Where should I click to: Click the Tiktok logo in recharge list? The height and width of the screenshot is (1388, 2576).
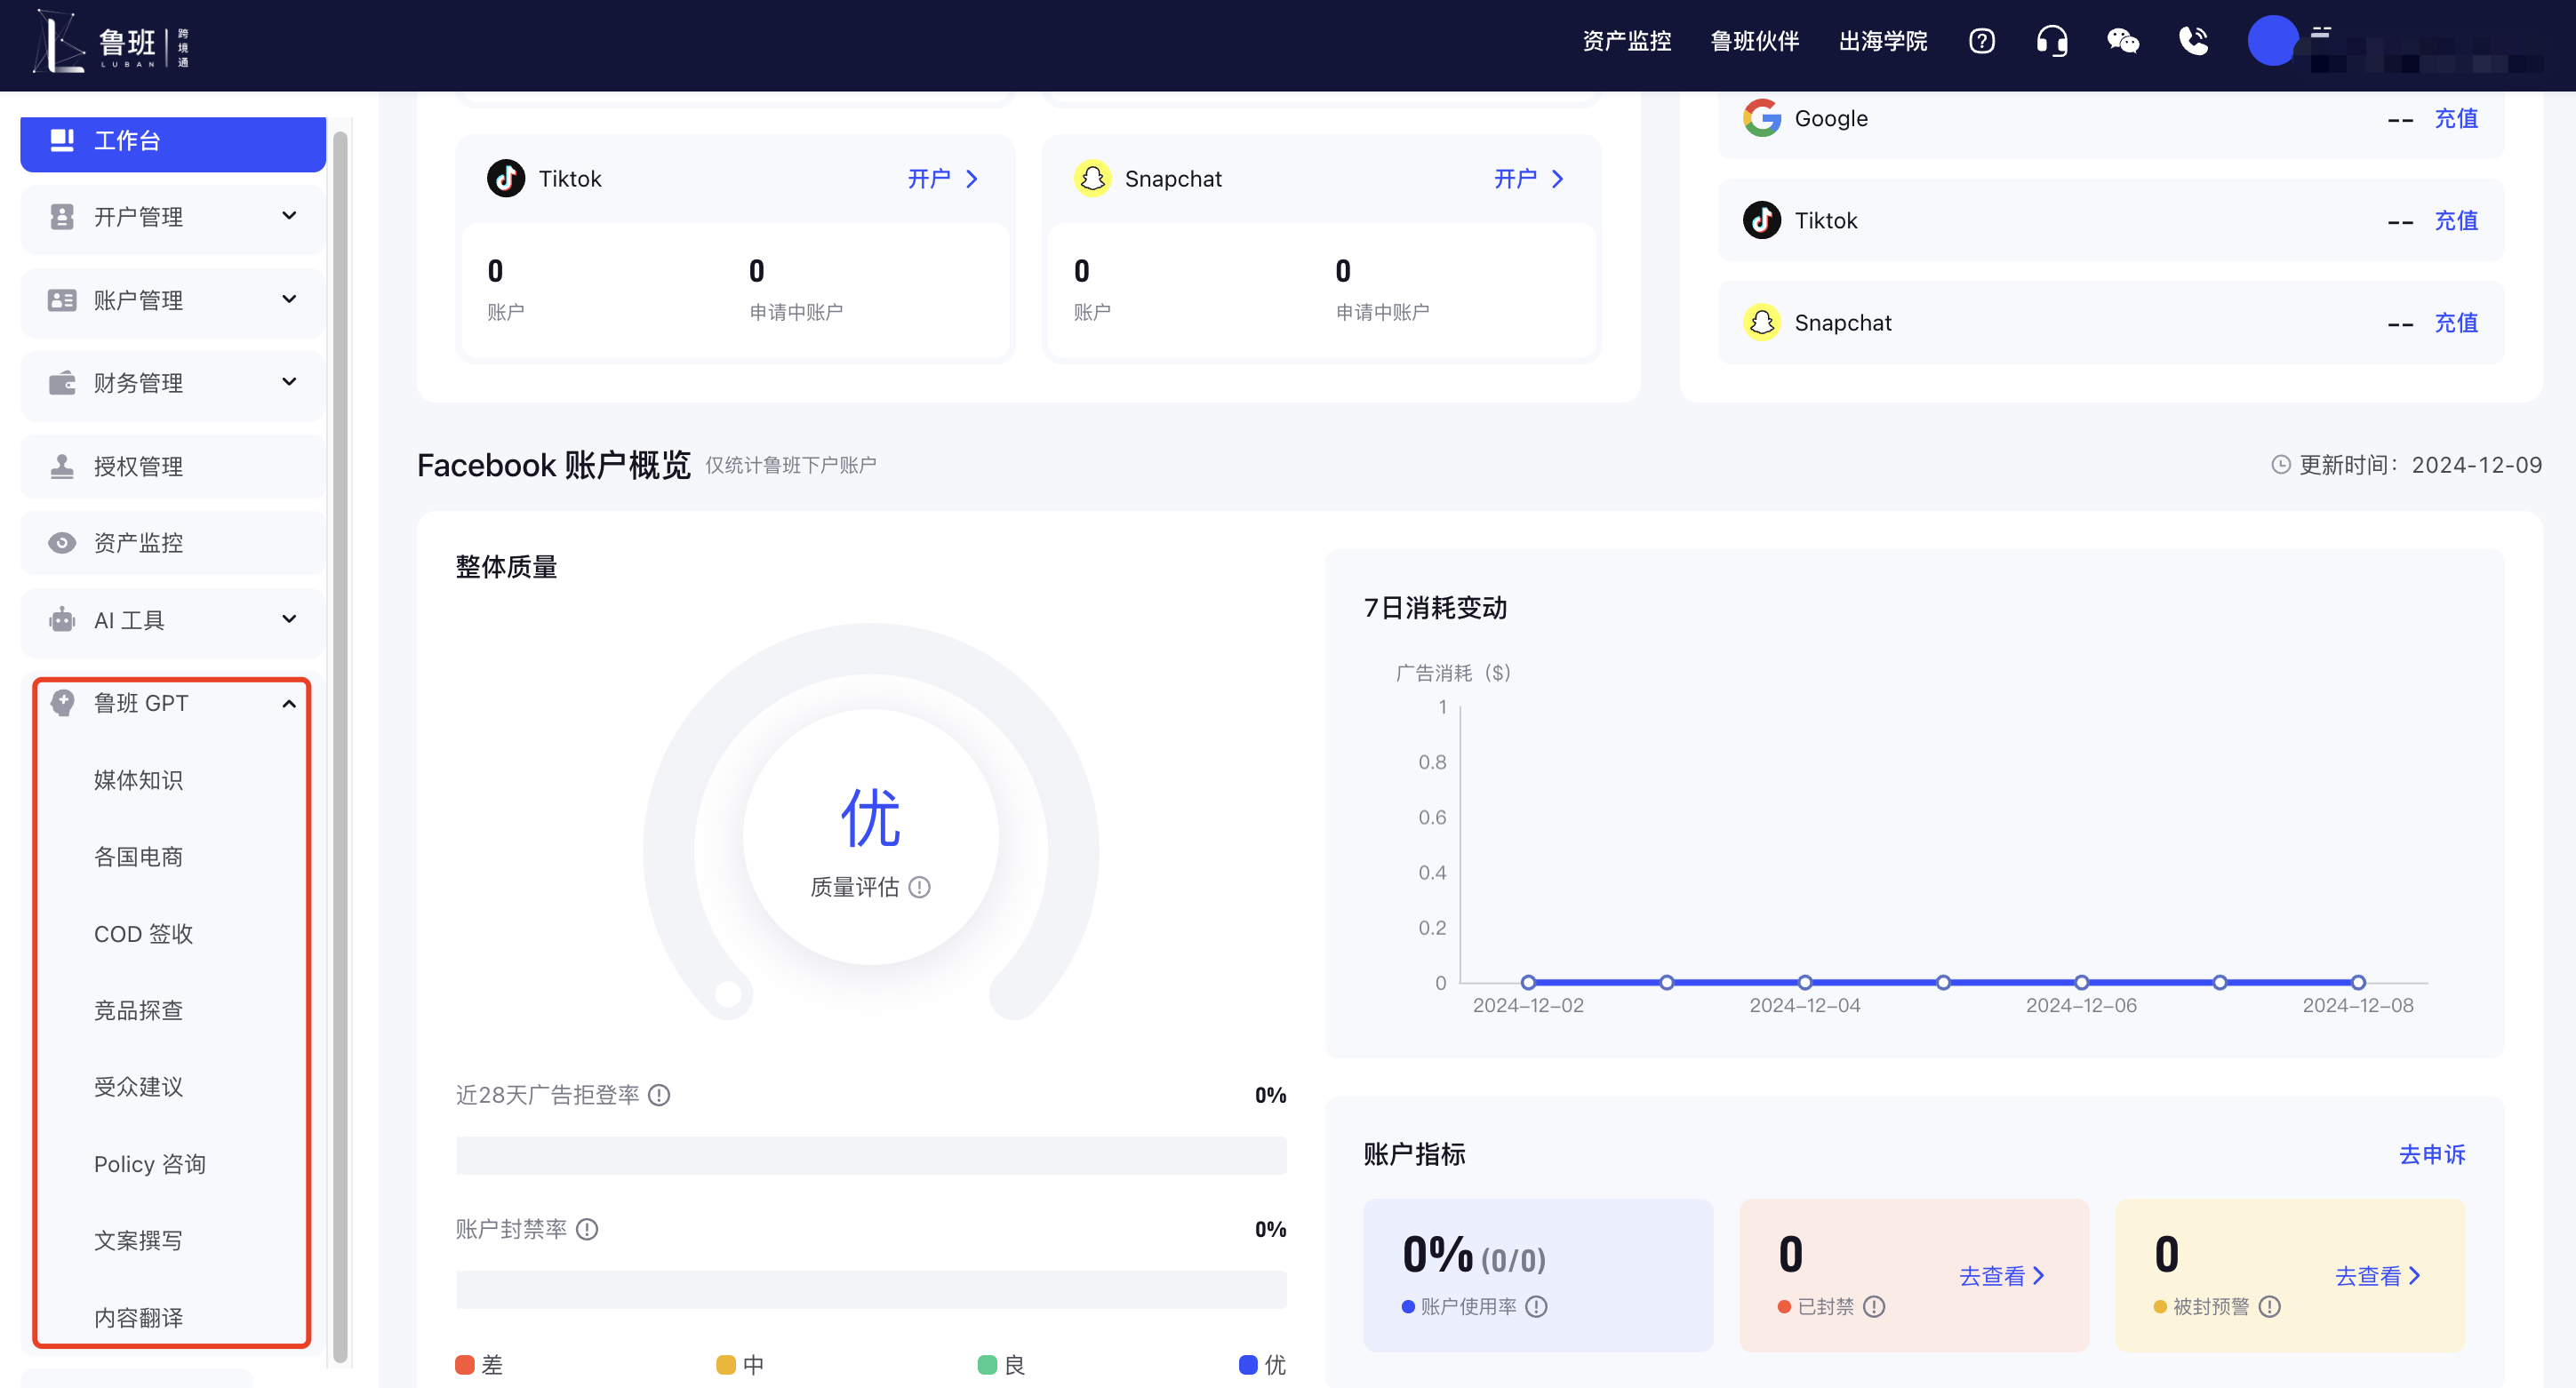tap(1762, 220)
